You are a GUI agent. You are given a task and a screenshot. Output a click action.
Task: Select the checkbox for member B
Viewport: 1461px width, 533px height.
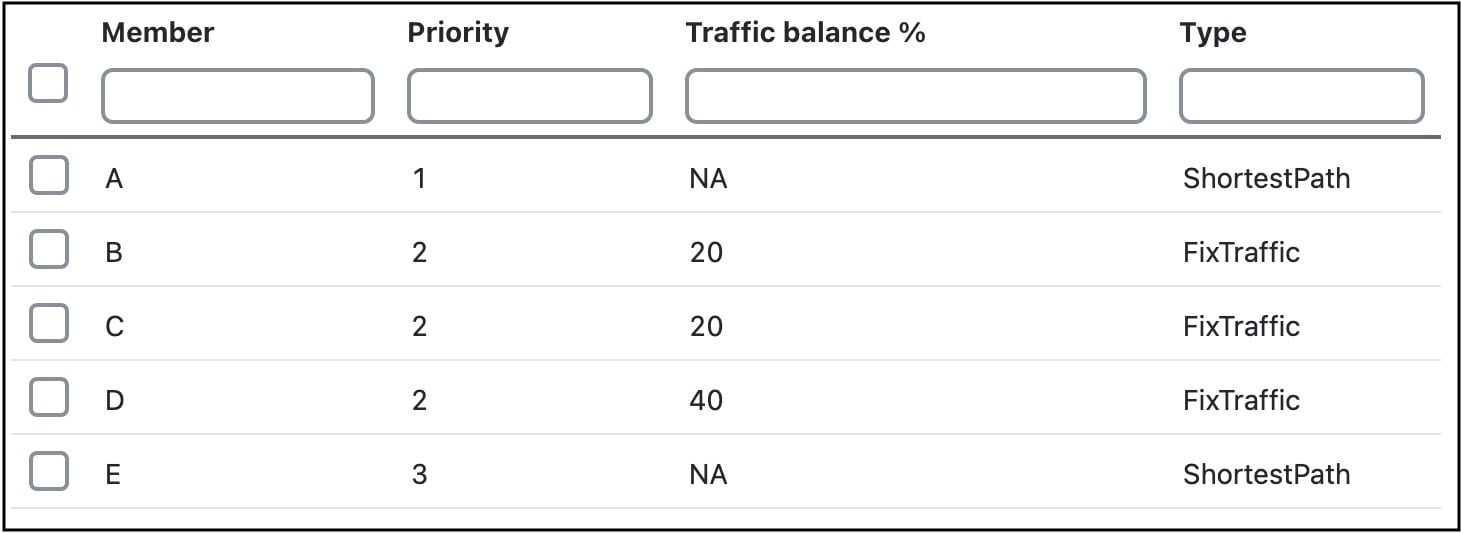[x=49, y=249]
